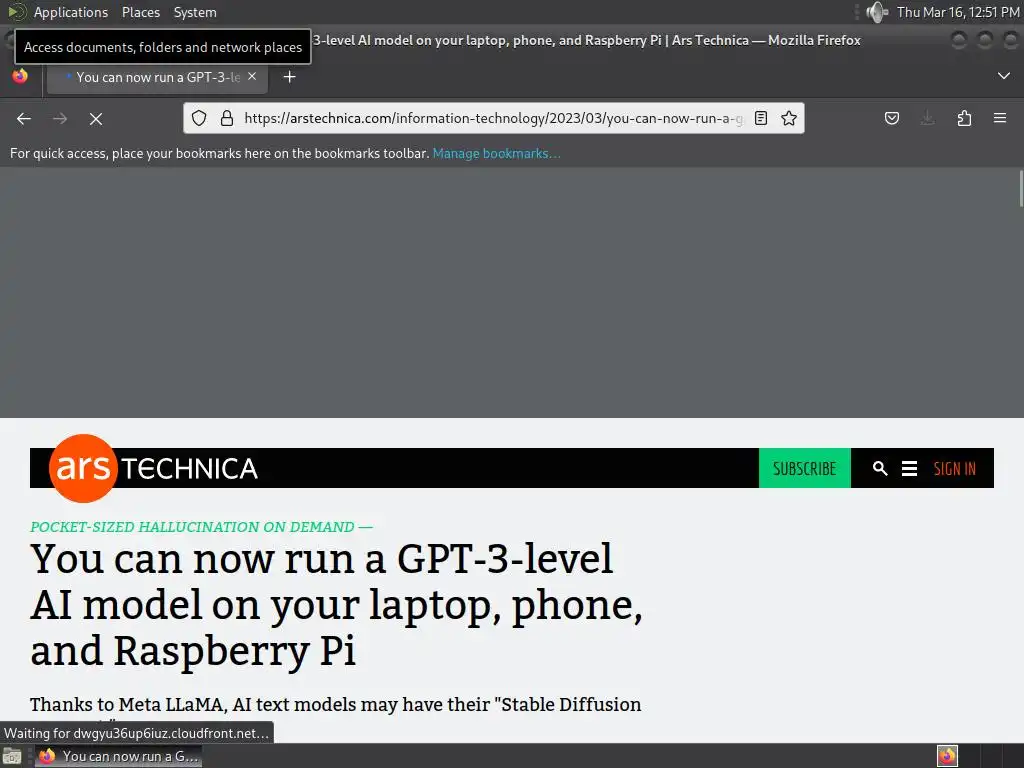Show site security padlock info
This screenshot has height=768, width=1024.
pos(227,118)
